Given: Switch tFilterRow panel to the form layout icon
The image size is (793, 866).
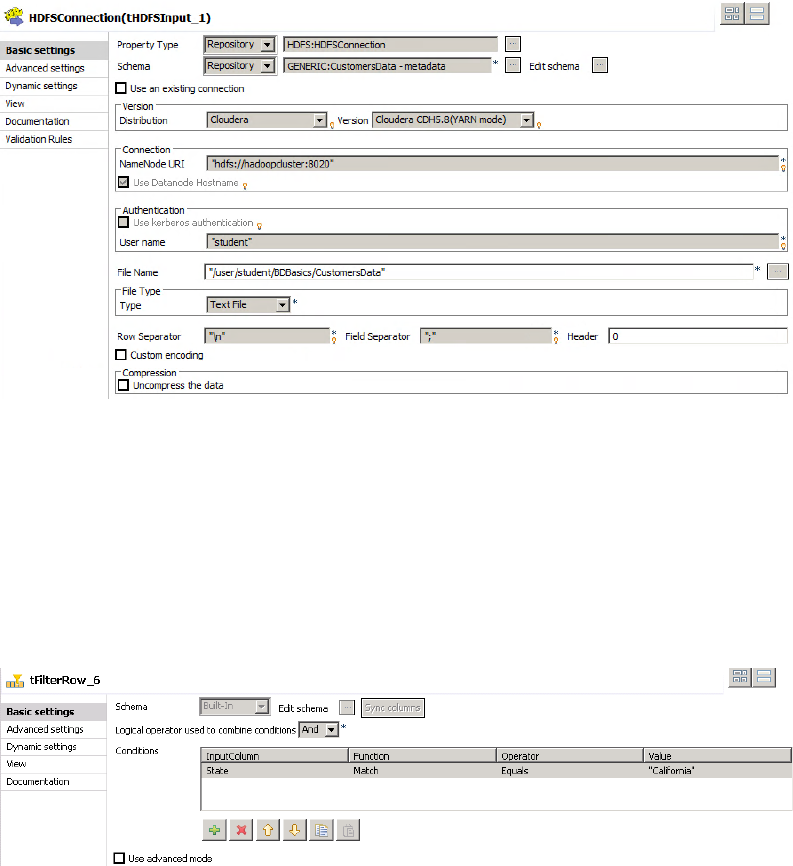Looking at the screenshot, I should point(764,677).
